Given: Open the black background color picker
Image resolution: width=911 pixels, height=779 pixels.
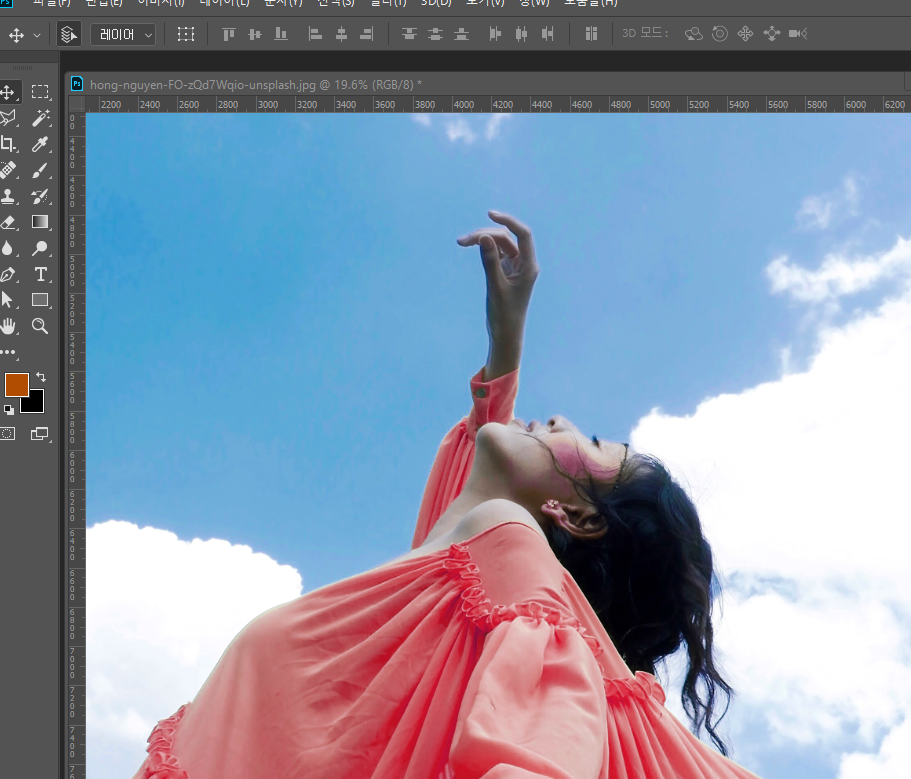Looking at the screenshot, I should pos(36,404).
